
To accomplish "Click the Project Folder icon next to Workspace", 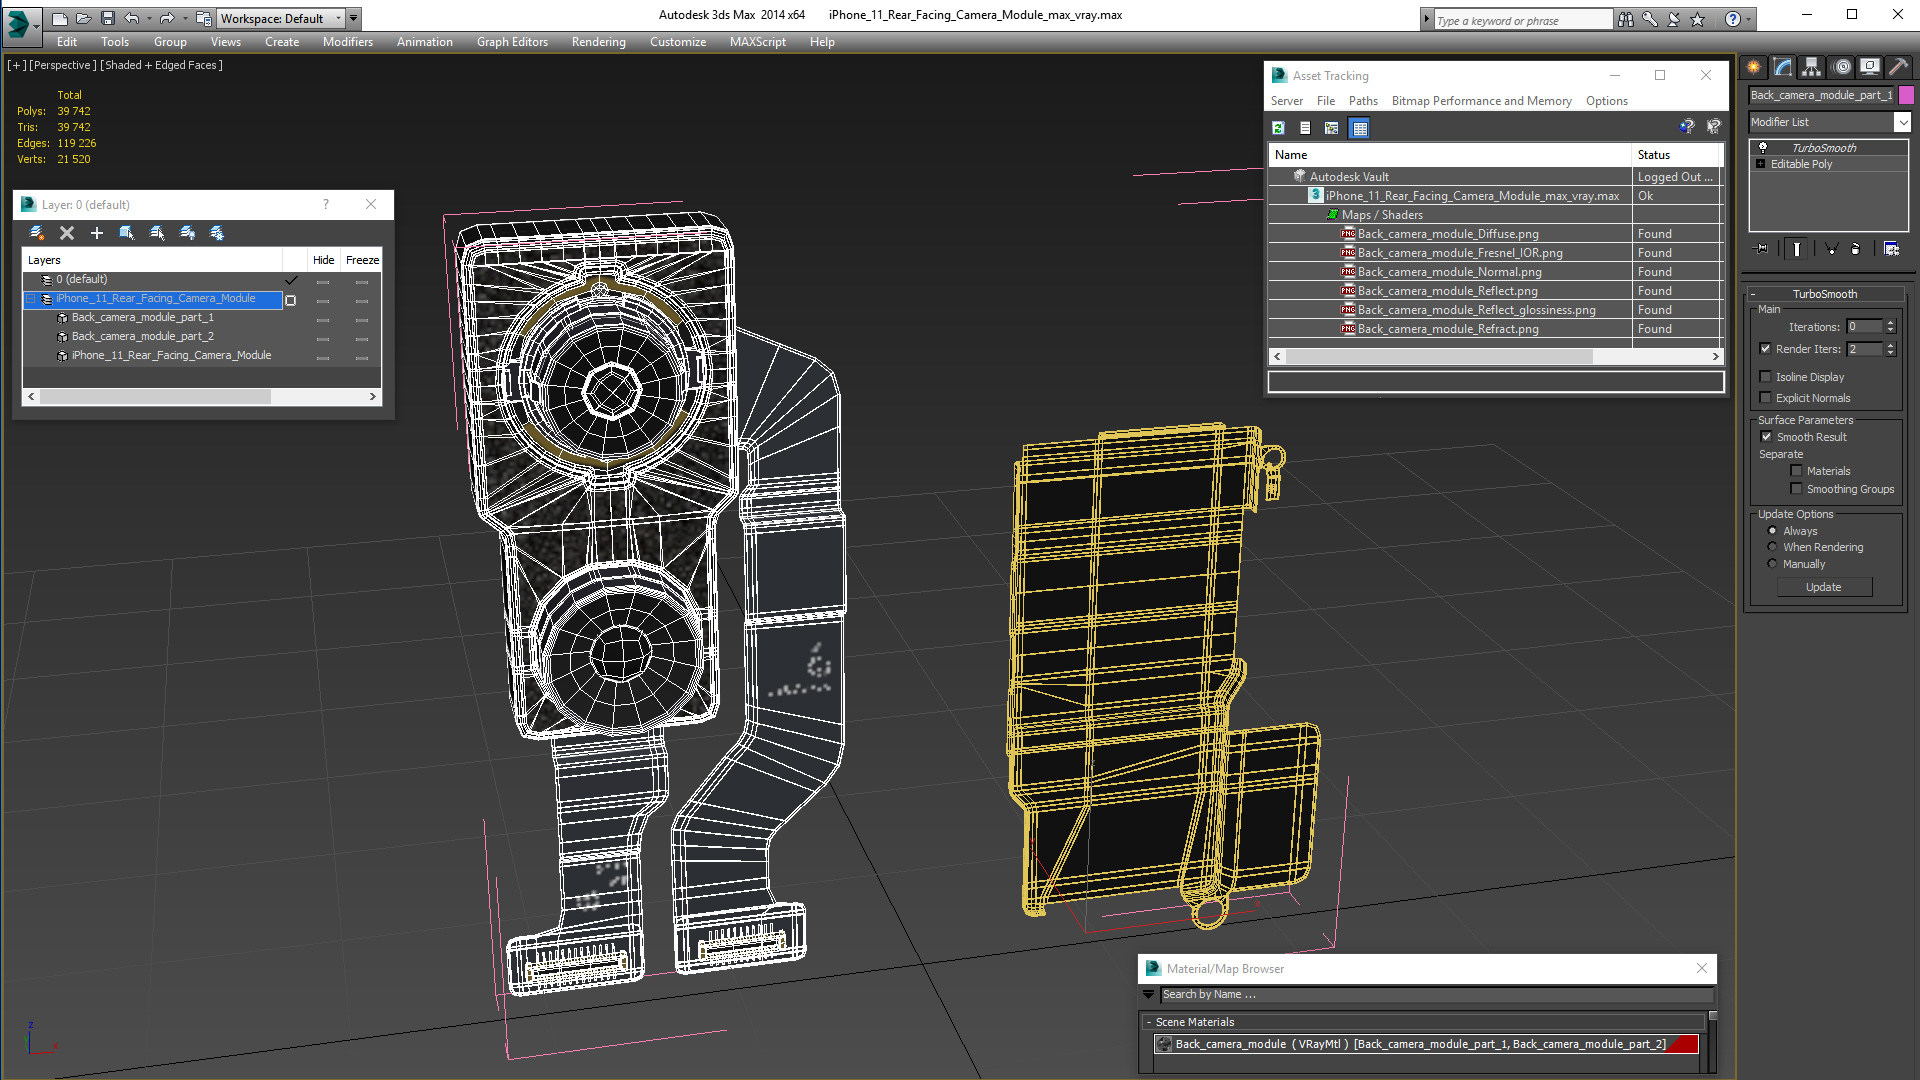I will [203, 18].
